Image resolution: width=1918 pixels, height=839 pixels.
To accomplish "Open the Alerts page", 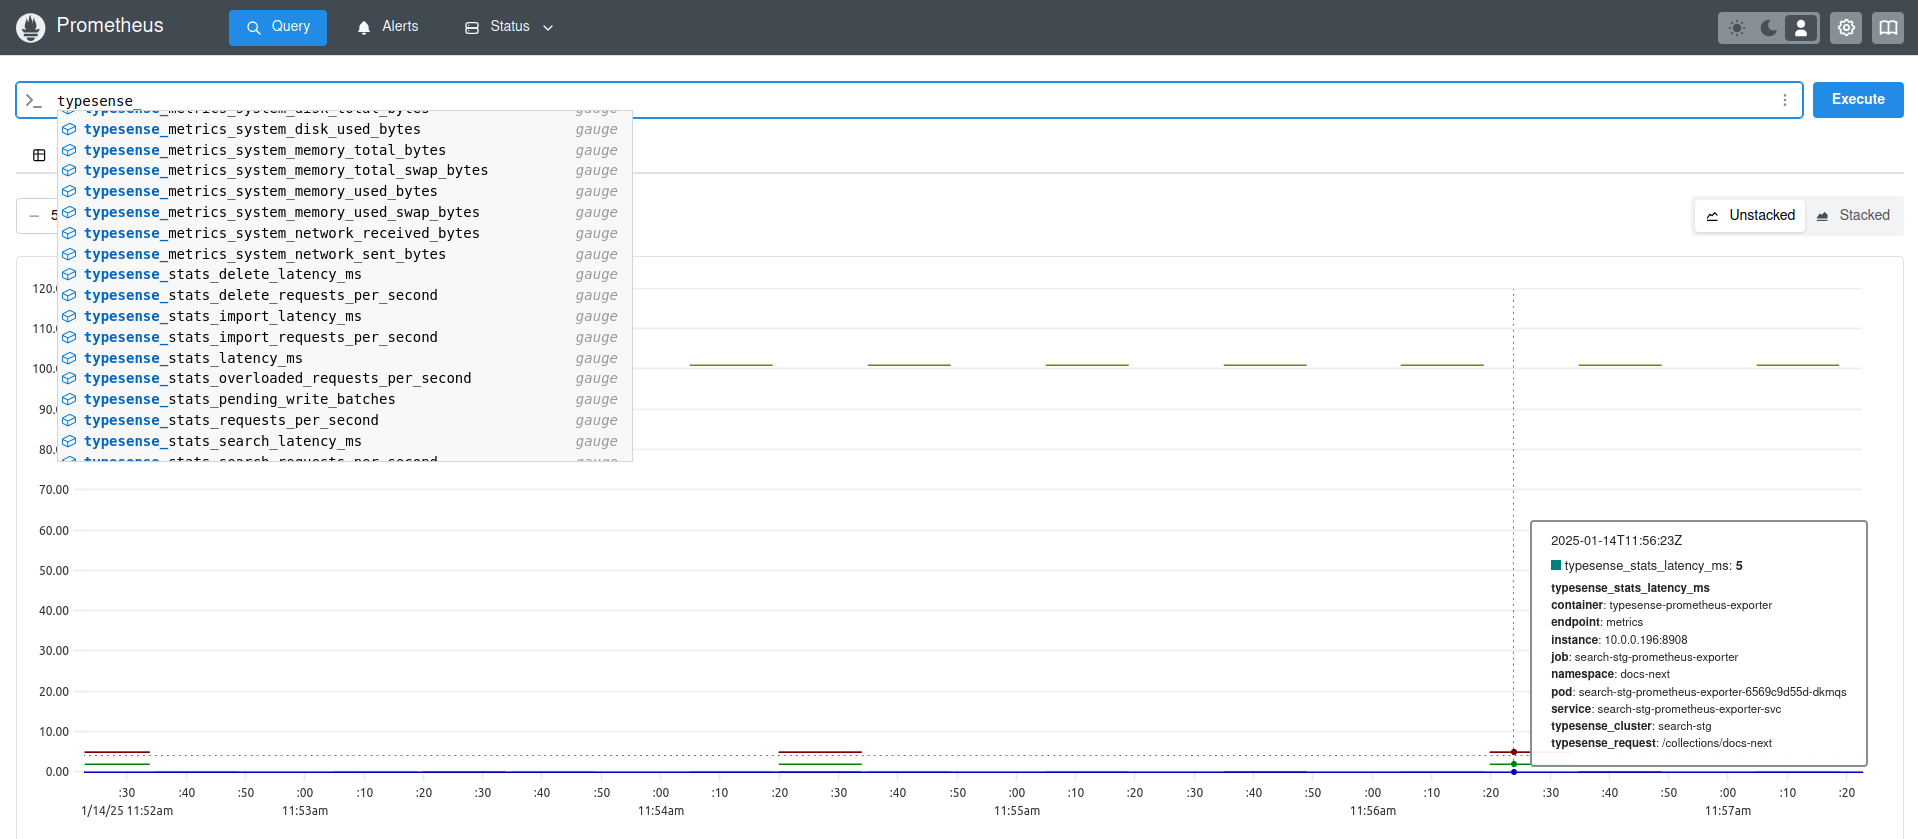I will [x=388, y=27].
